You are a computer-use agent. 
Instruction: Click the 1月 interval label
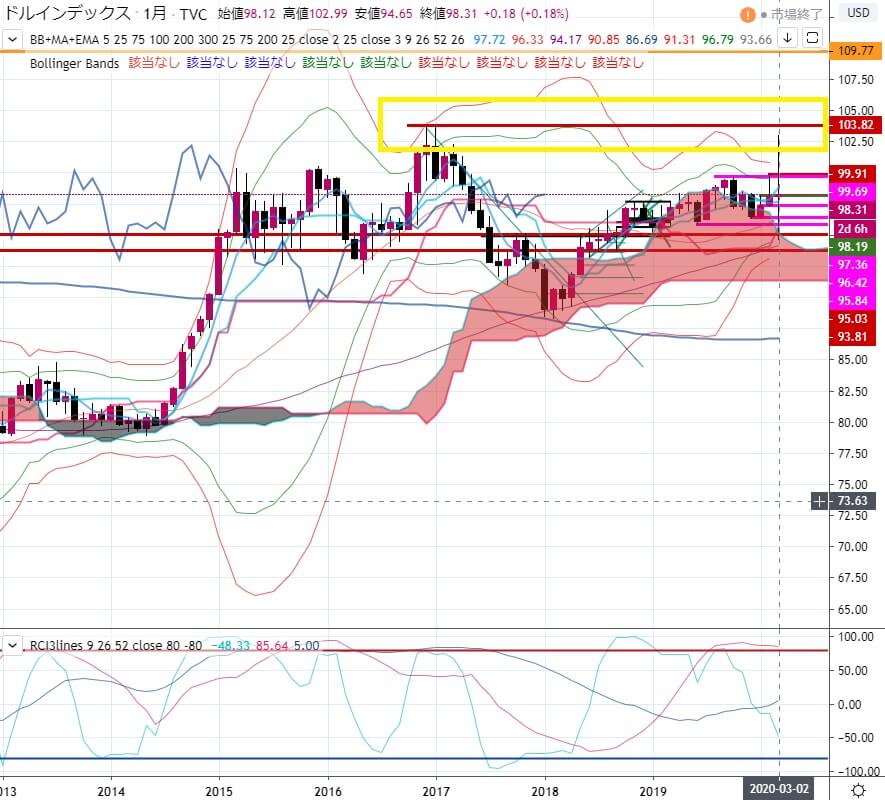point(155,13)
